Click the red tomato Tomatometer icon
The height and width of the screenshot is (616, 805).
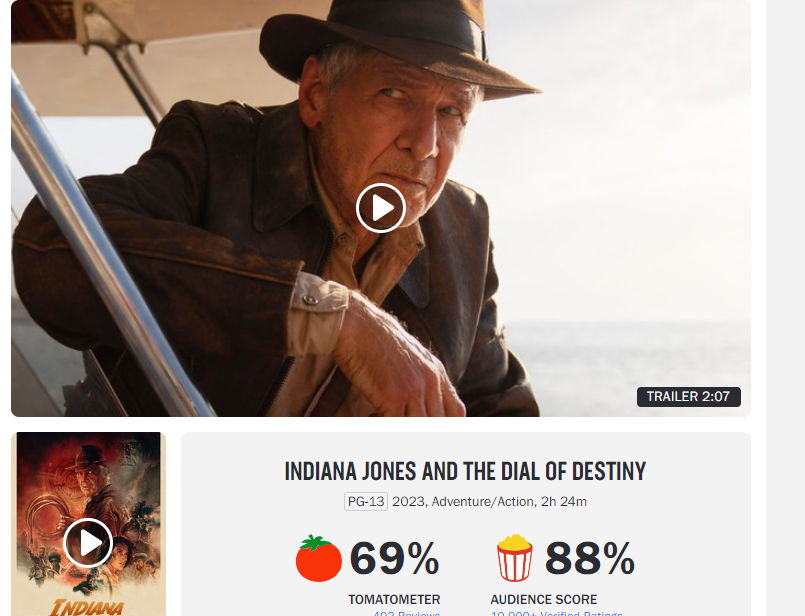318,559
